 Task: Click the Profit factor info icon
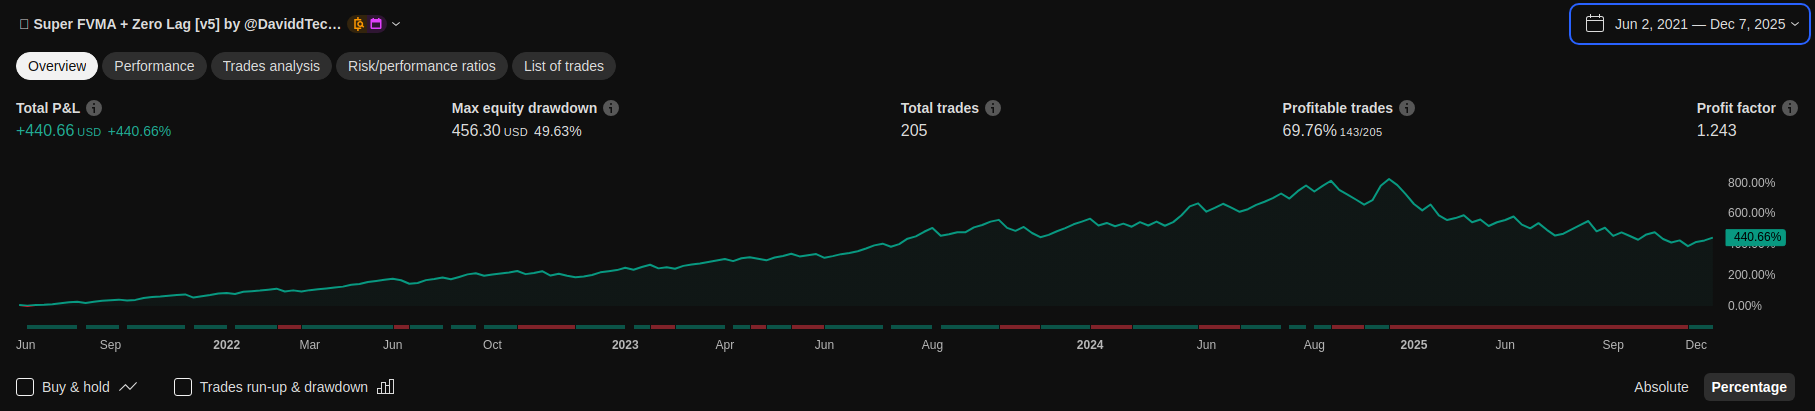(1790, 108)
